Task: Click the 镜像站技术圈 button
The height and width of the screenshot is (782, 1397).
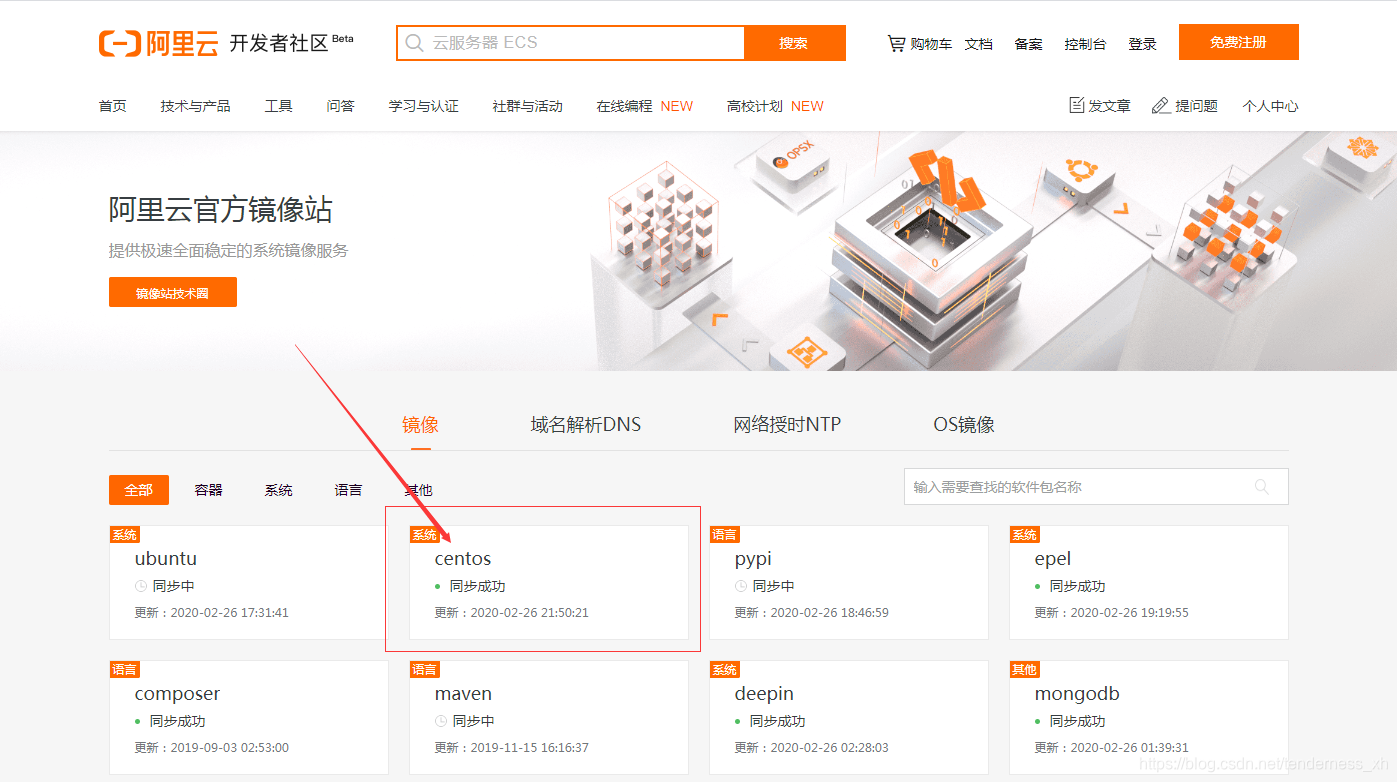Action: [173, 292]
